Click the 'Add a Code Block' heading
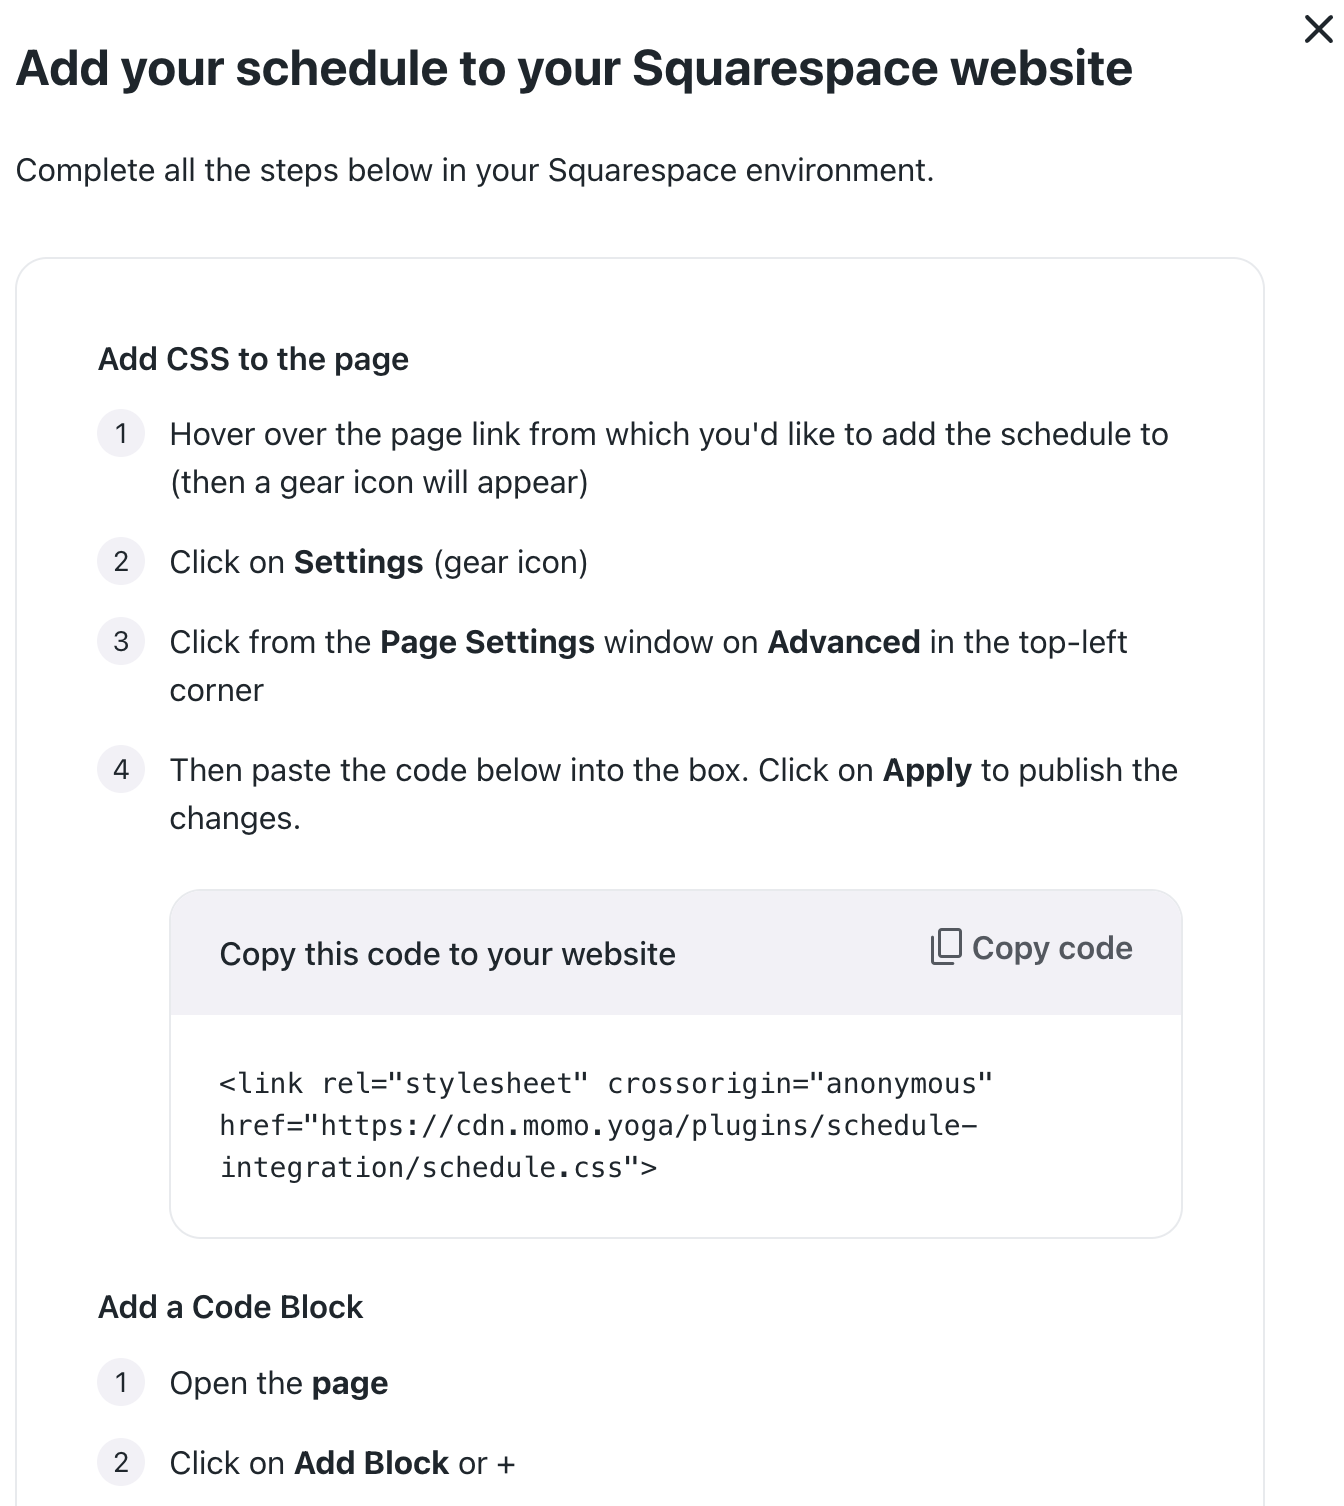 pyautogui.click(x=230, y=1307)
